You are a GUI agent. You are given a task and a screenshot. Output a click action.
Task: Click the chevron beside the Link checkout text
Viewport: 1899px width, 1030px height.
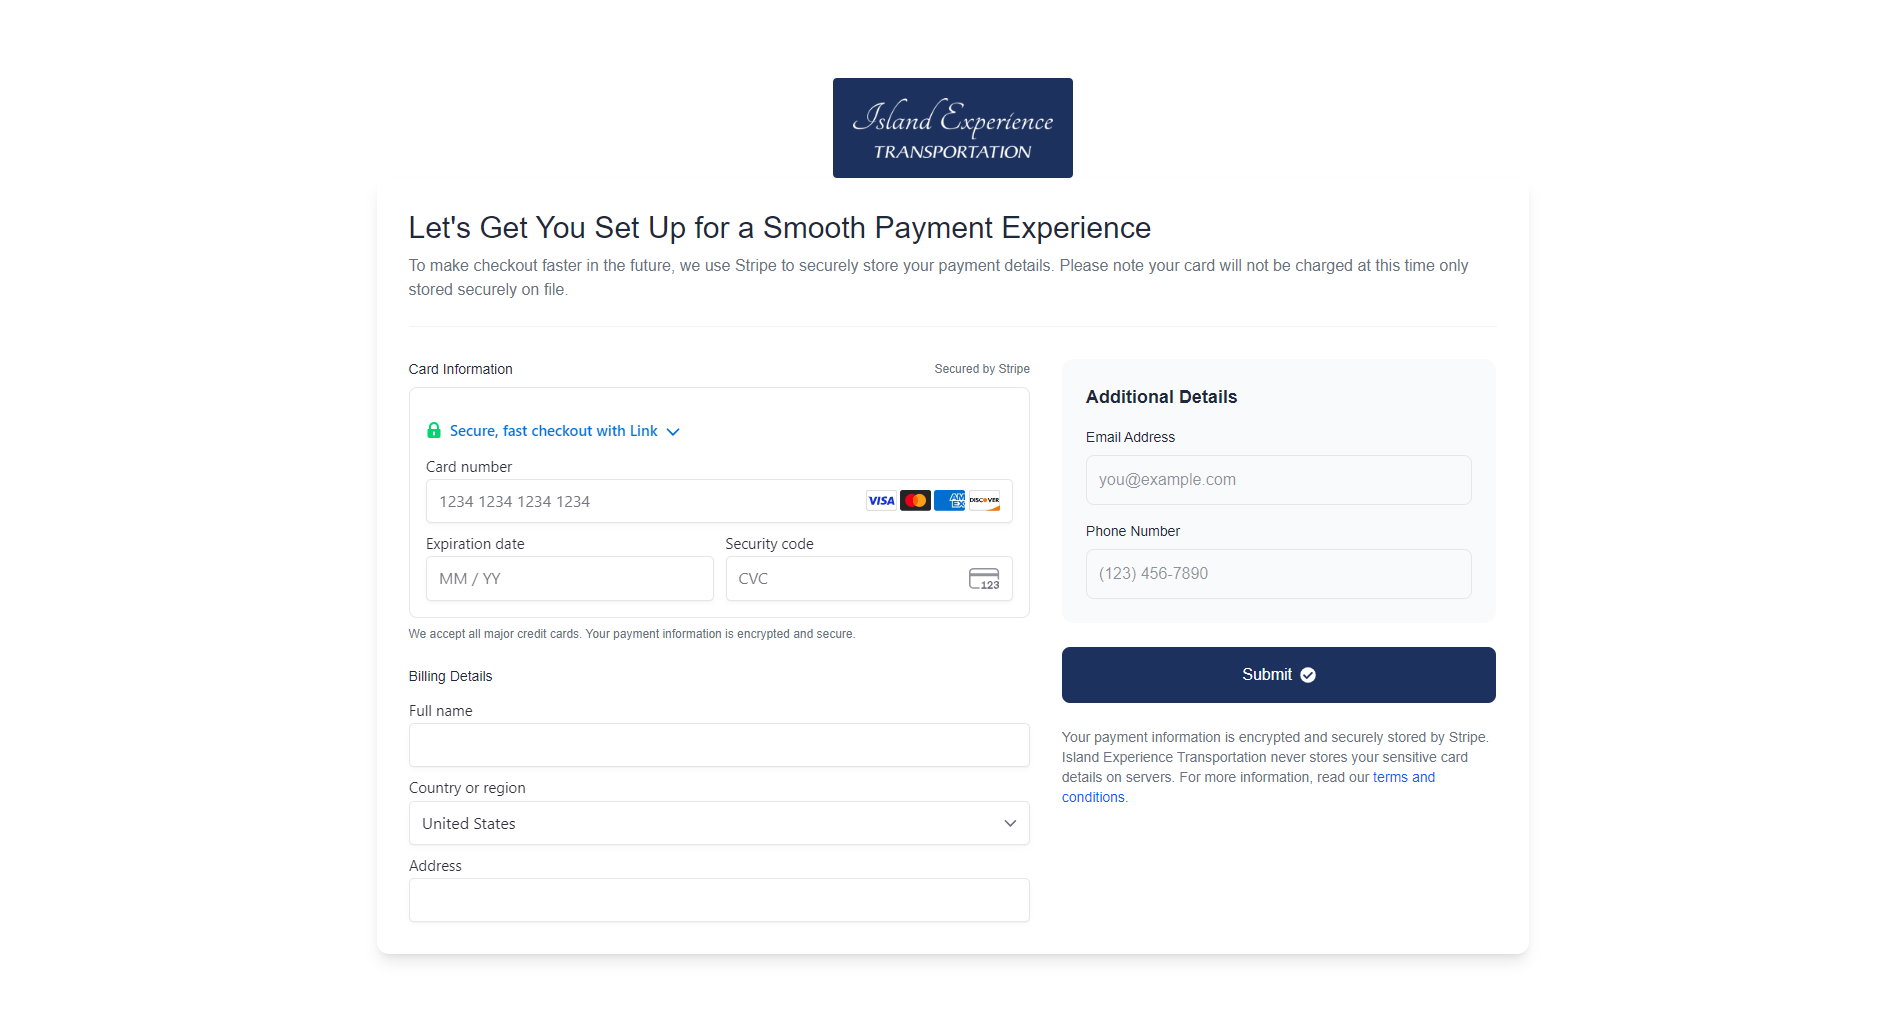pos(672,431)
